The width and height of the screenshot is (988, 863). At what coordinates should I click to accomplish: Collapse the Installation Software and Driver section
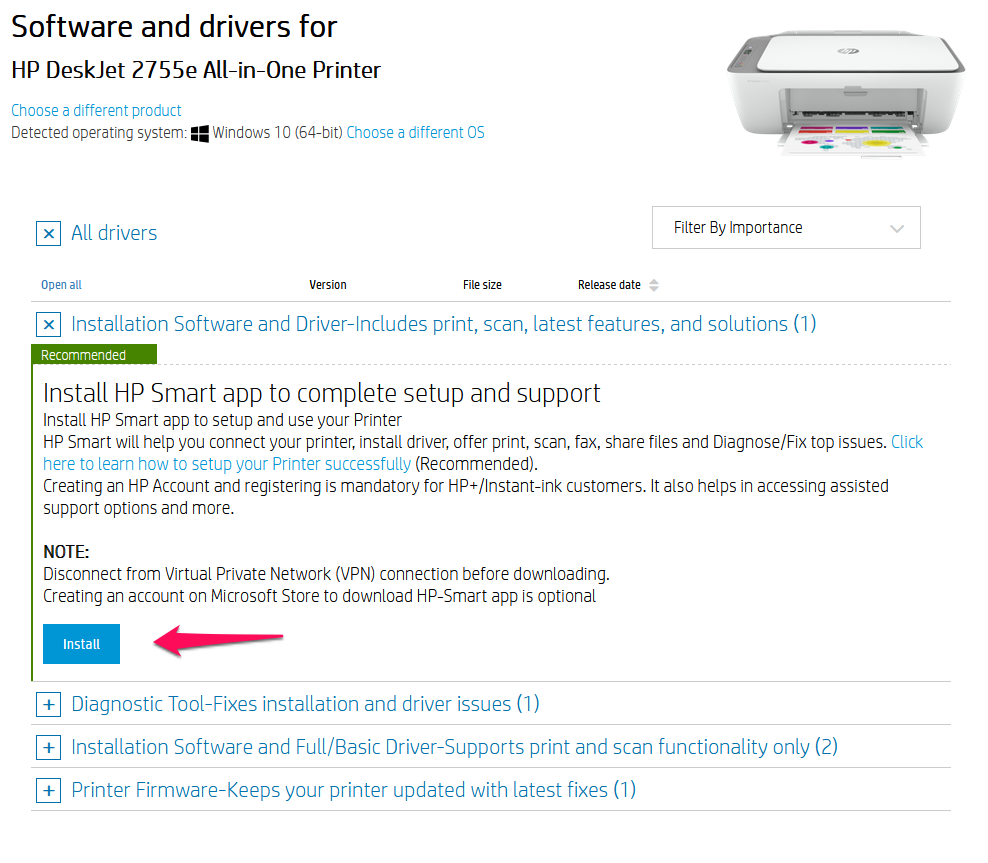[x=49, y=324]
